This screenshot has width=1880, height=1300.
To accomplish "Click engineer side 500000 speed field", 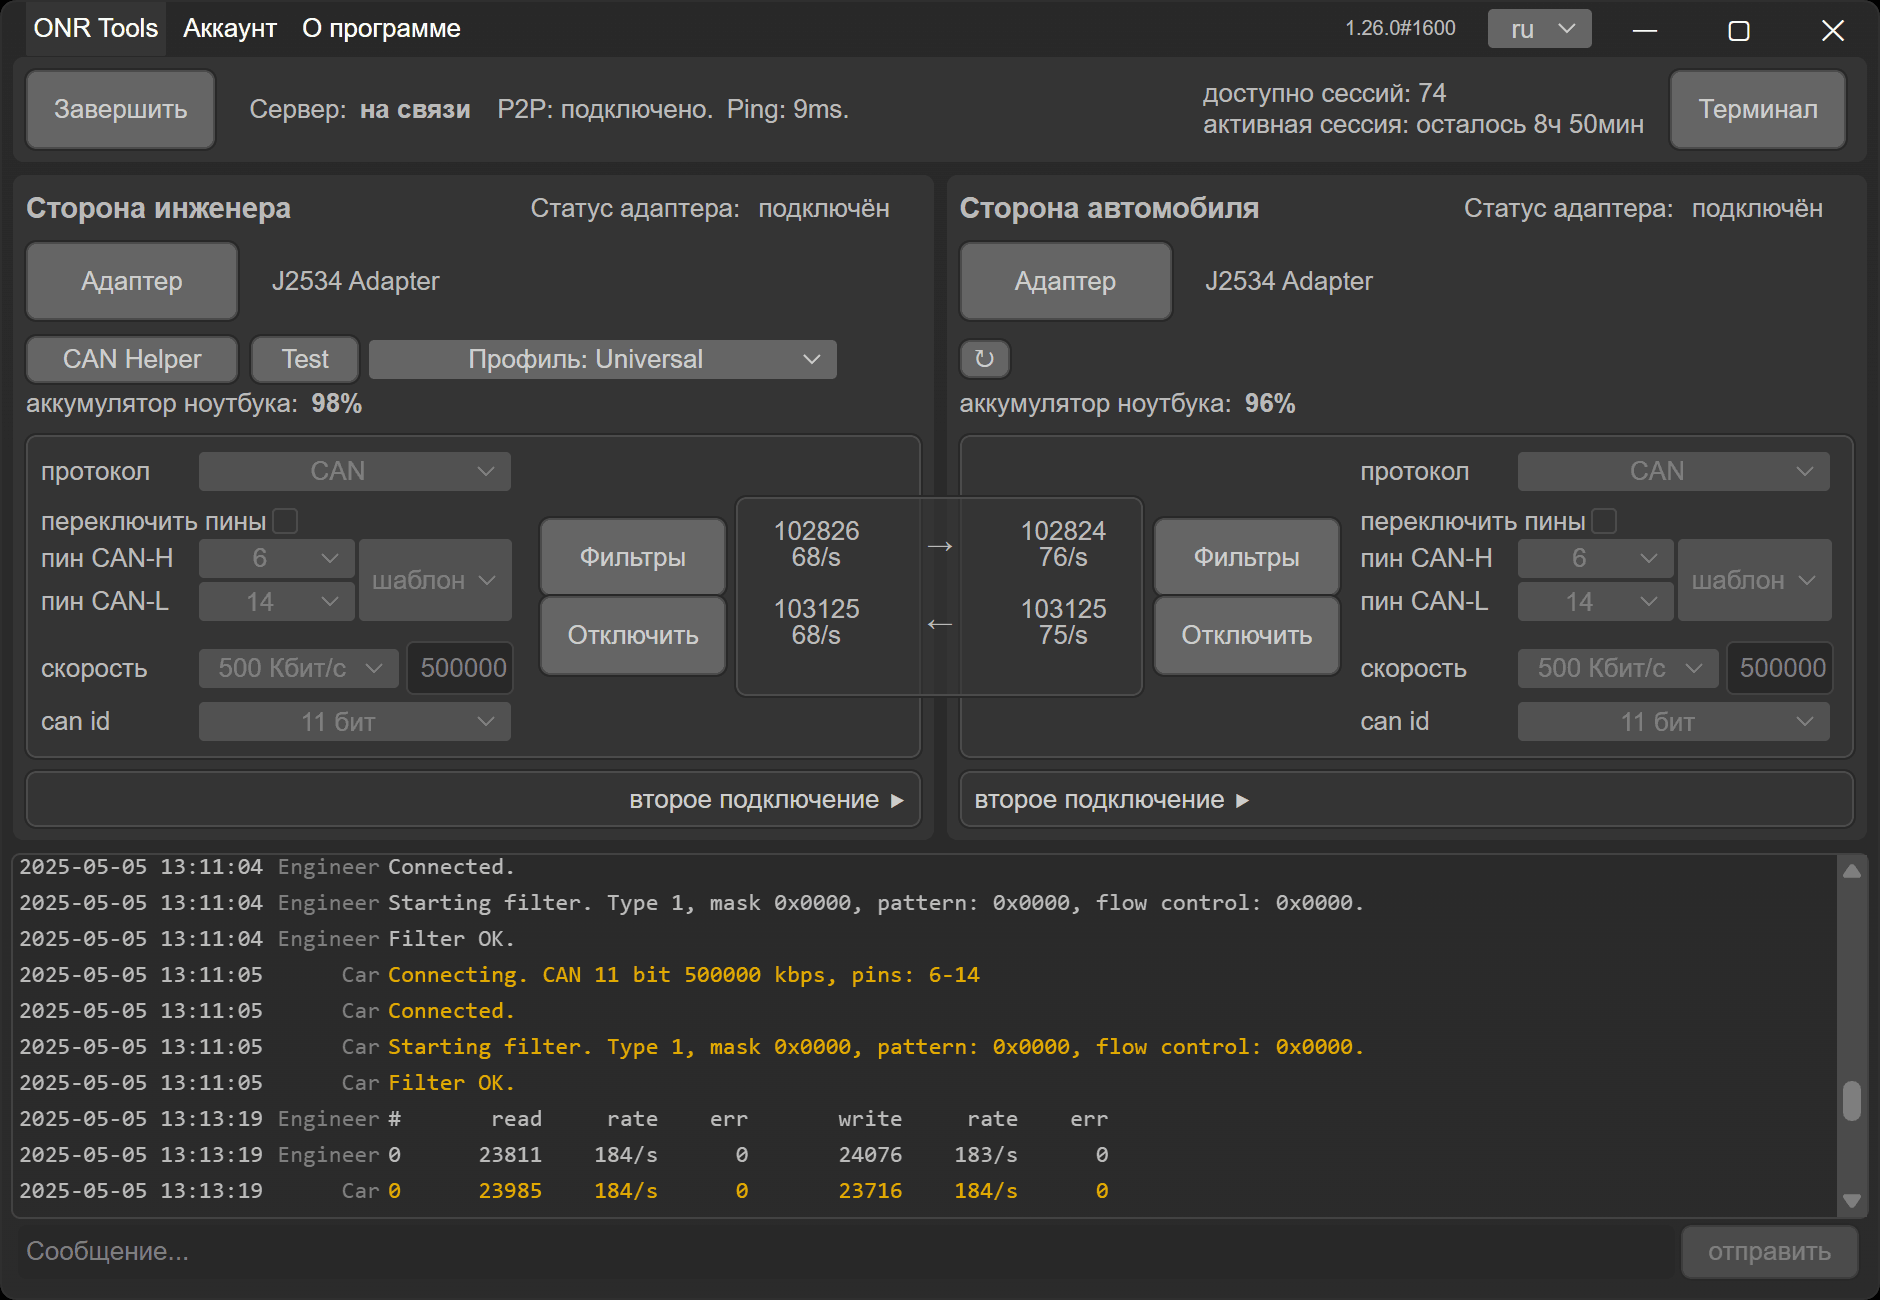I will click(x=461, y=668).
